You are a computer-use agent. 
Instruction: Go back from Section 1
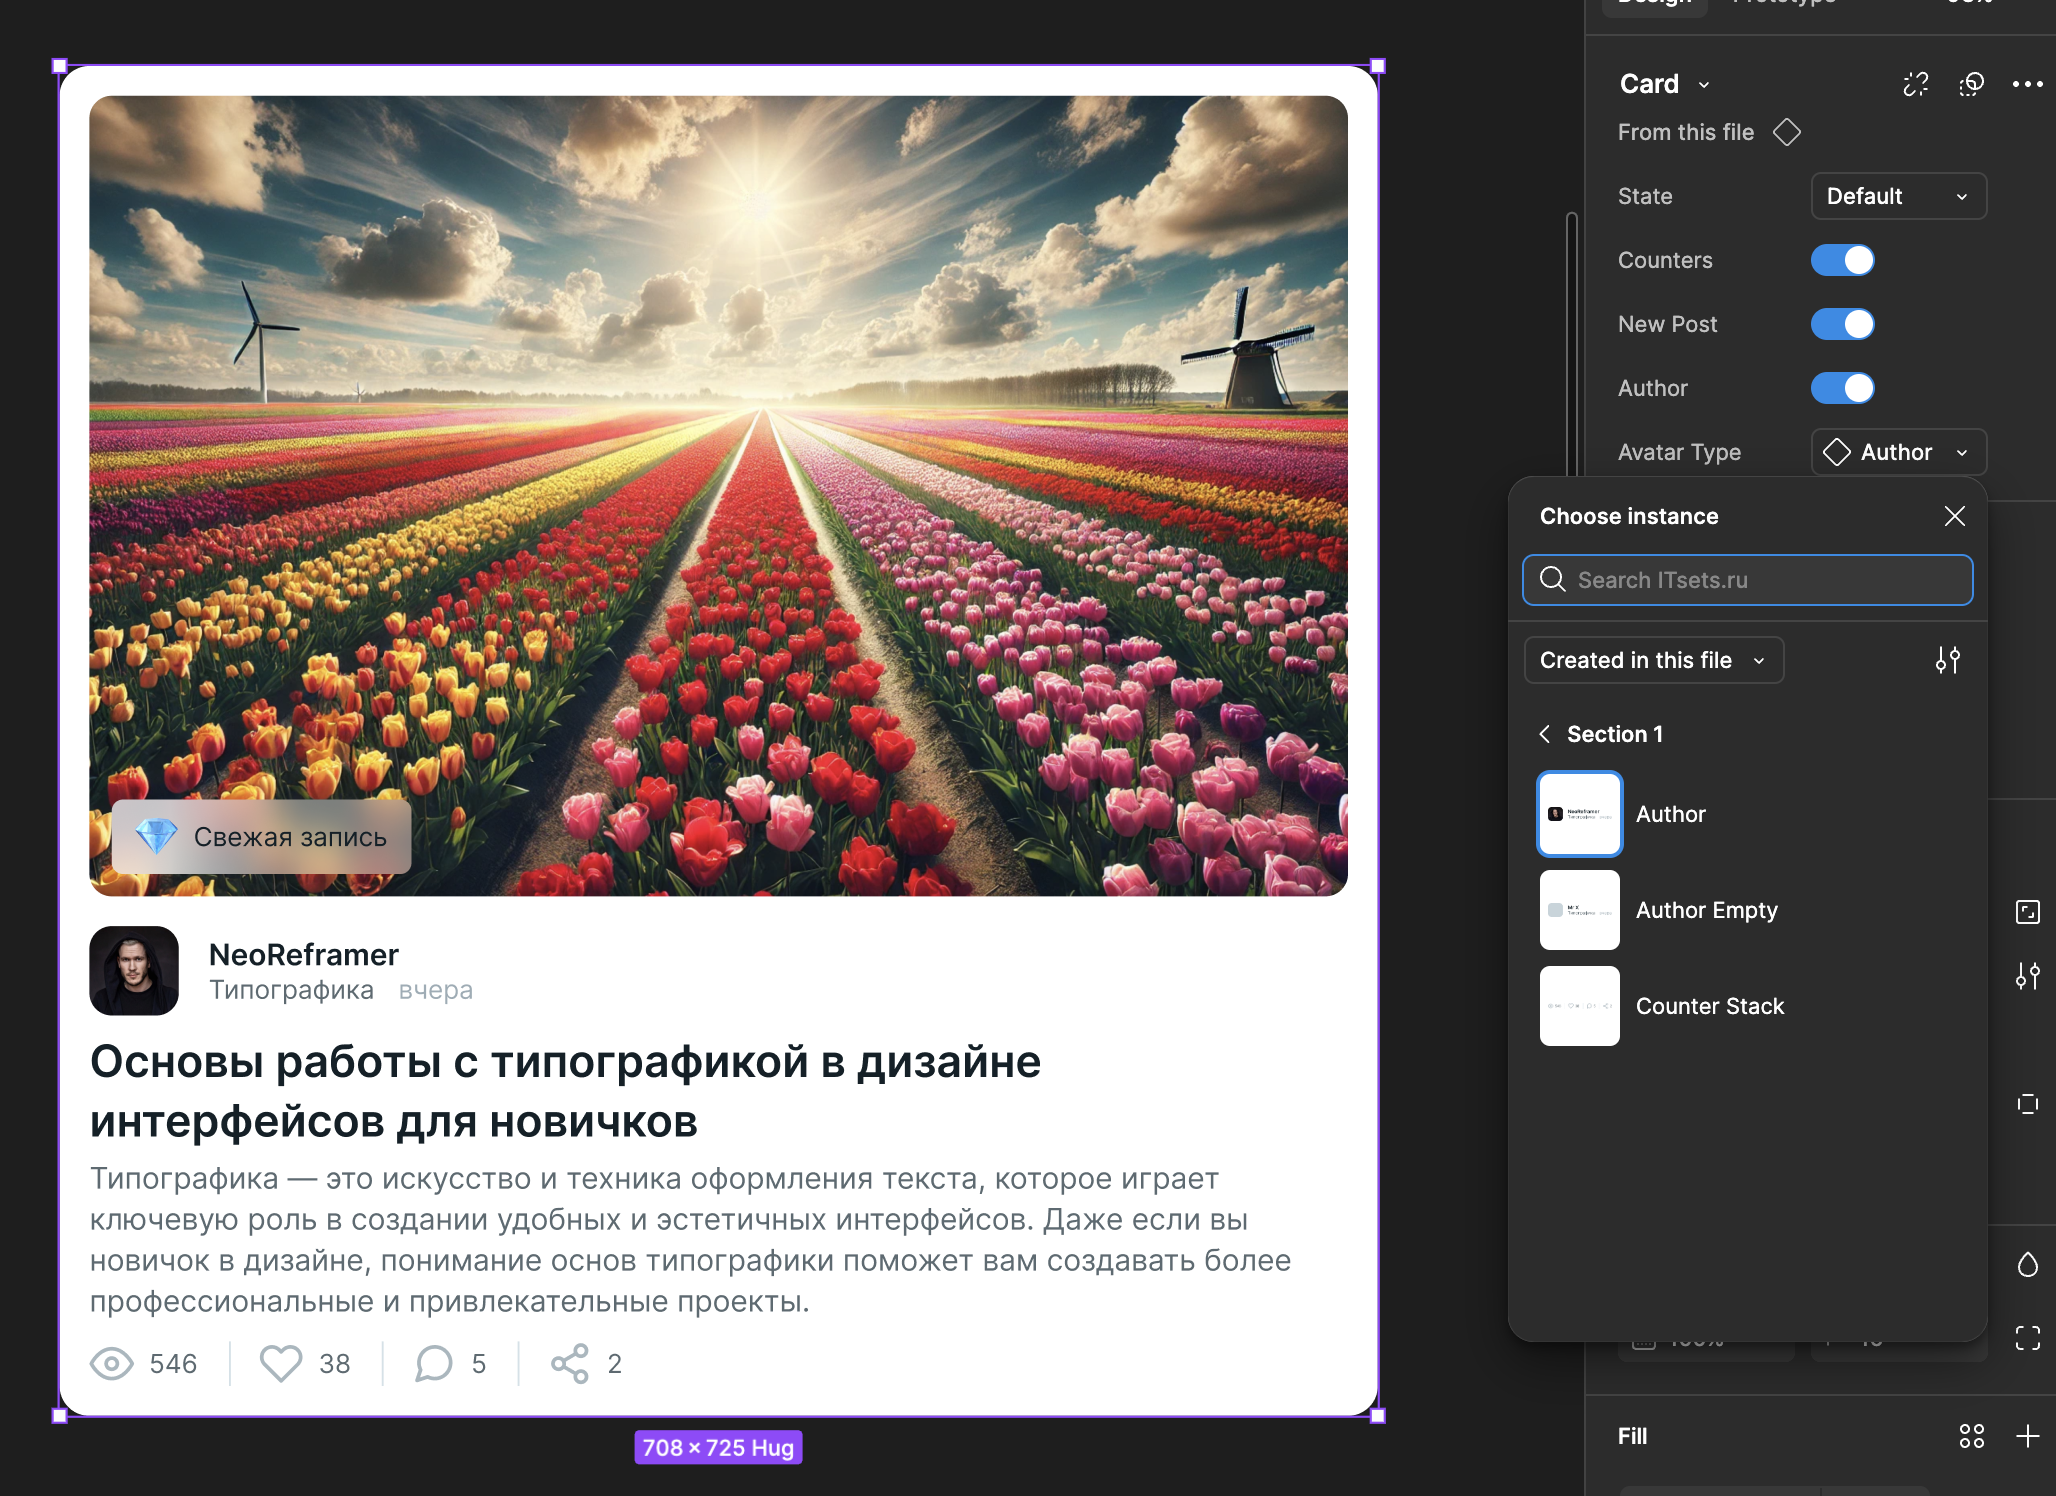1545,734
